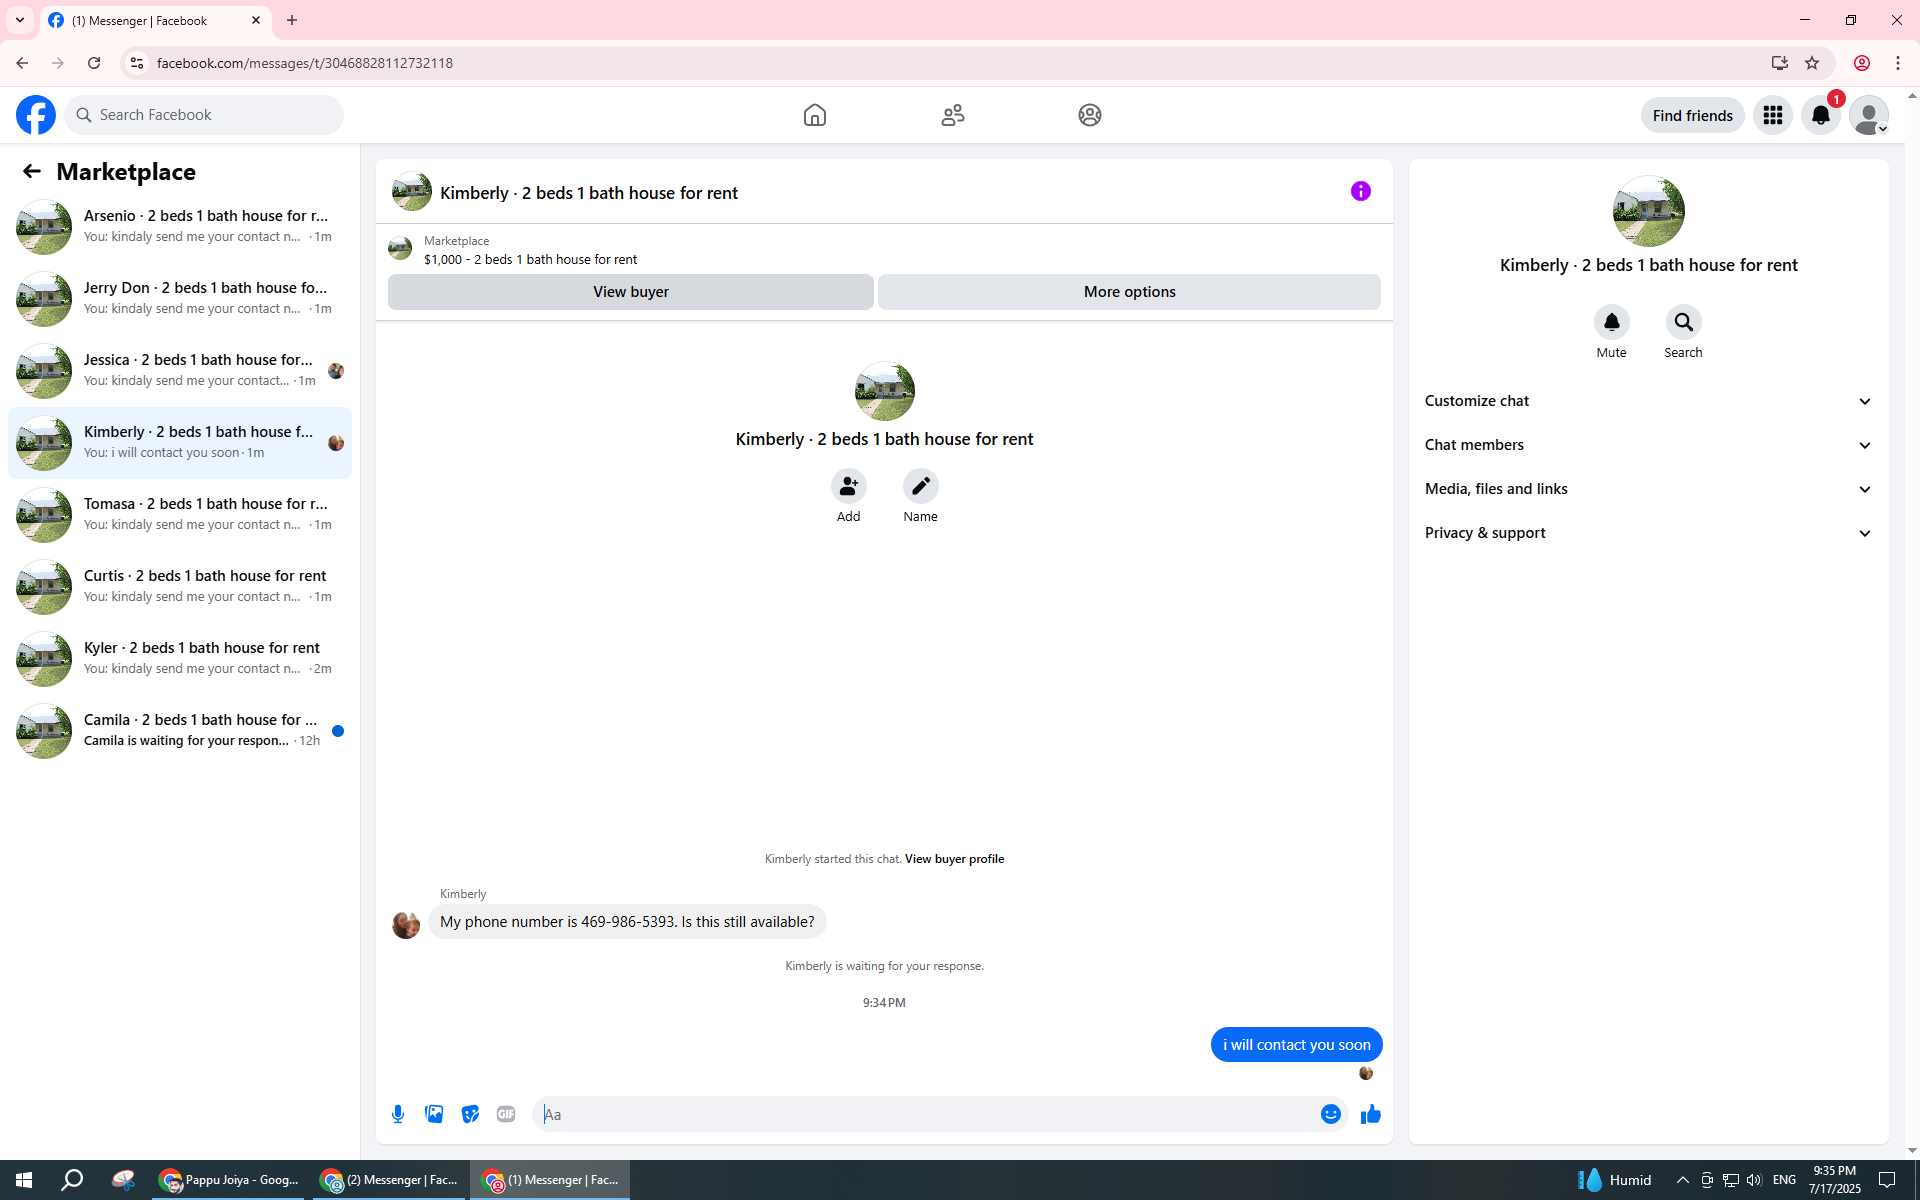Open conversation information purple icon

pyautogui.click(x=1361, y=191)
